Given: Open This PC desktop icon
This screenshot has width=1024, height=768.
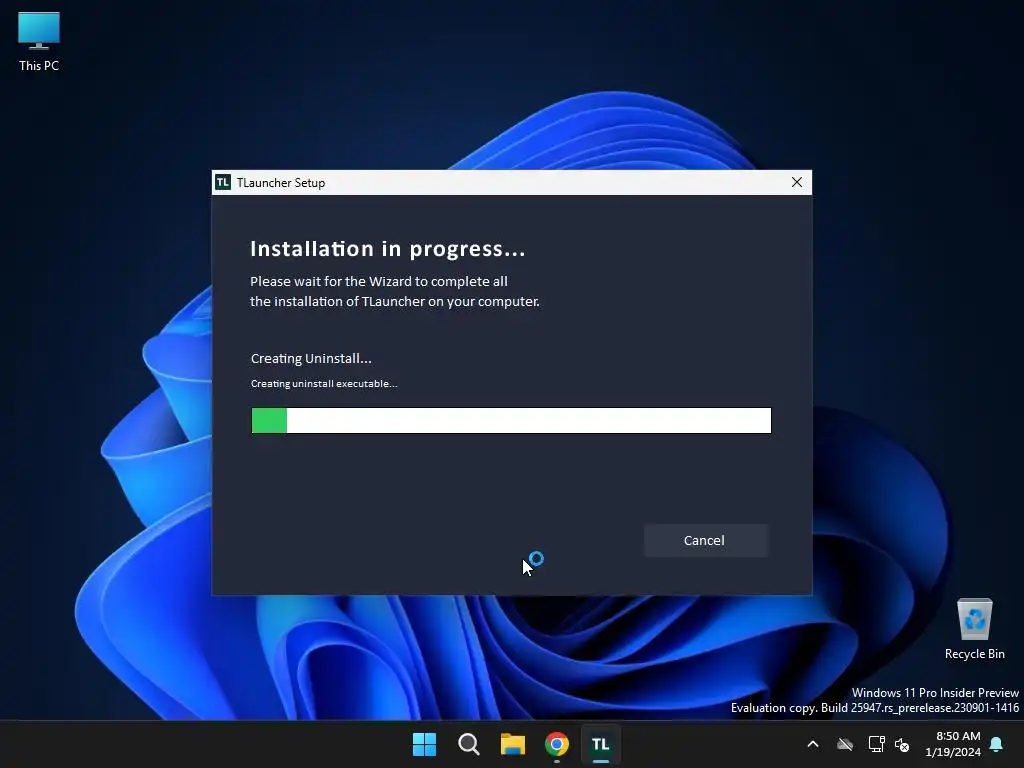Looking at the screenshot, I should tap(39, 42).
